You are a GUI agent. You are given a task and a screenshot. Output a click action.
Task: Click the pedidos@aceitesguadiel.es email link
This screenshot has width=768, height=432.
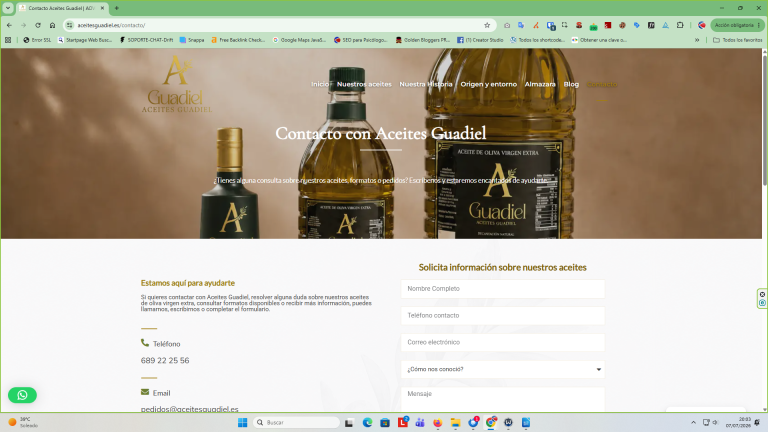190,409
